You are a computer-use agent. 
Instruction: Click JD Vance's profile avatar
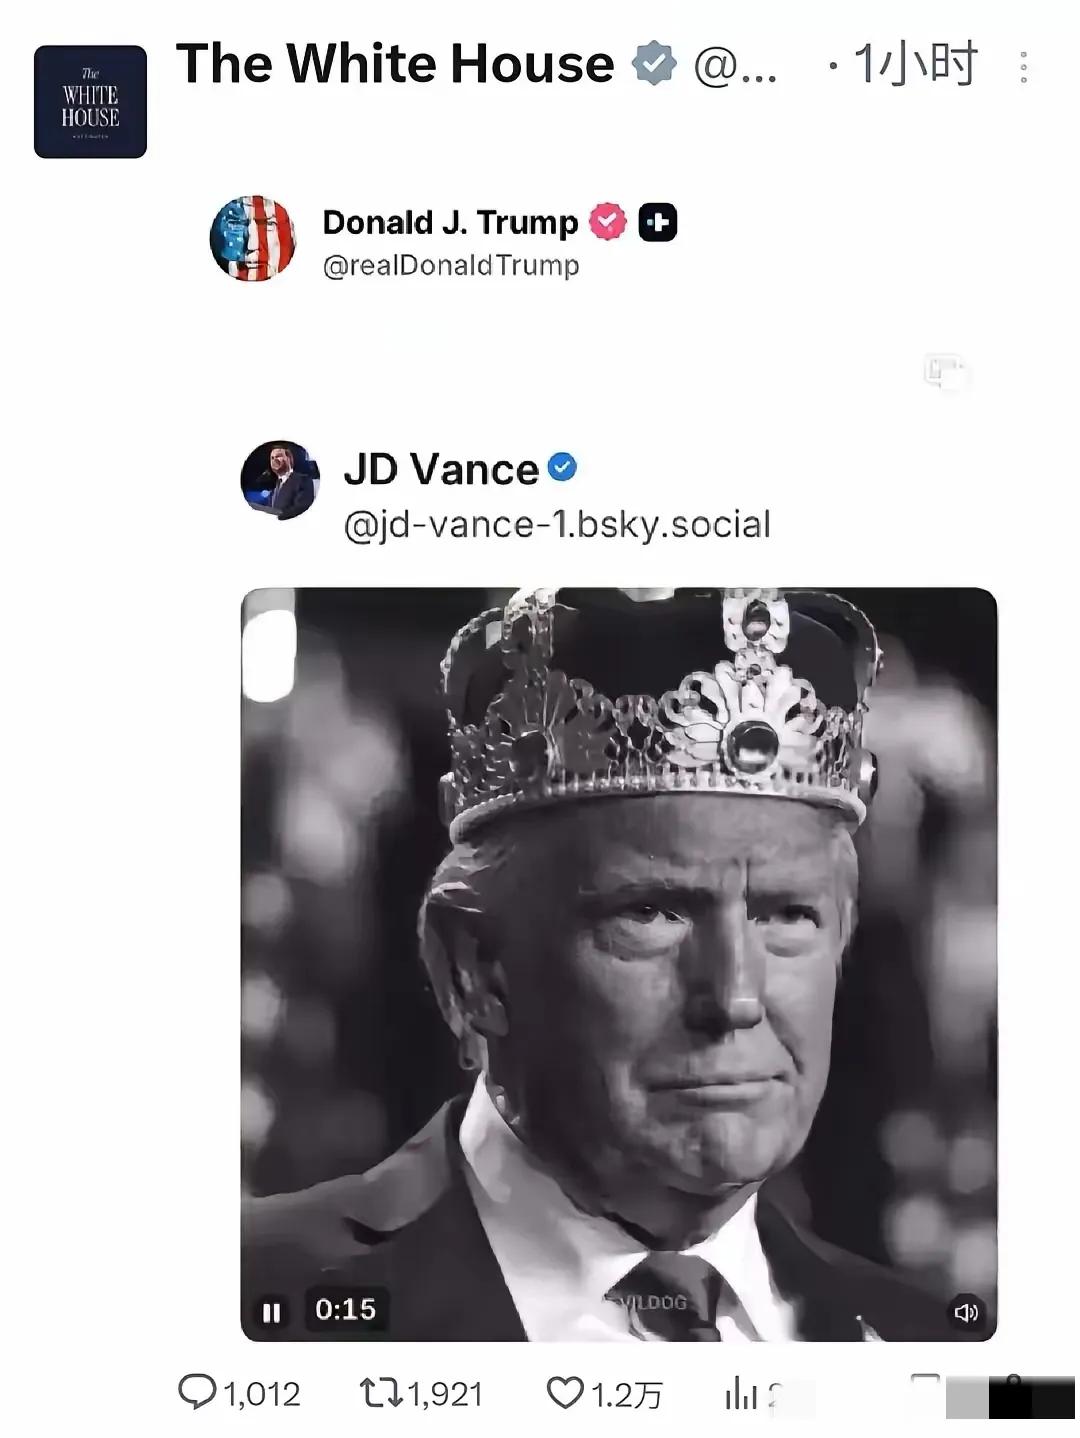tap(280, 480)
